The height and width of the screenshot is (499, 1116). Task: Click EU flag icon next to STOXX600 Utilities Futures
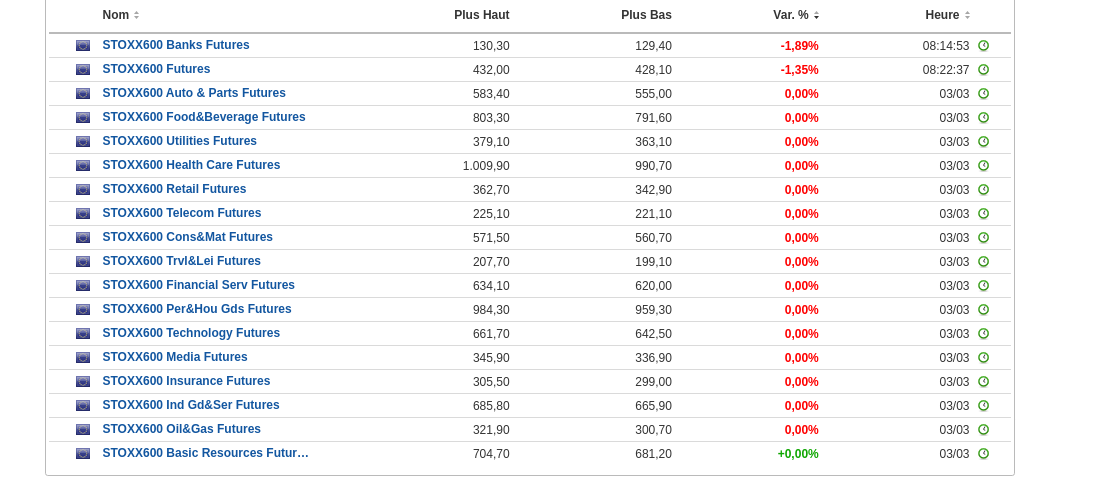click(83, 142)
